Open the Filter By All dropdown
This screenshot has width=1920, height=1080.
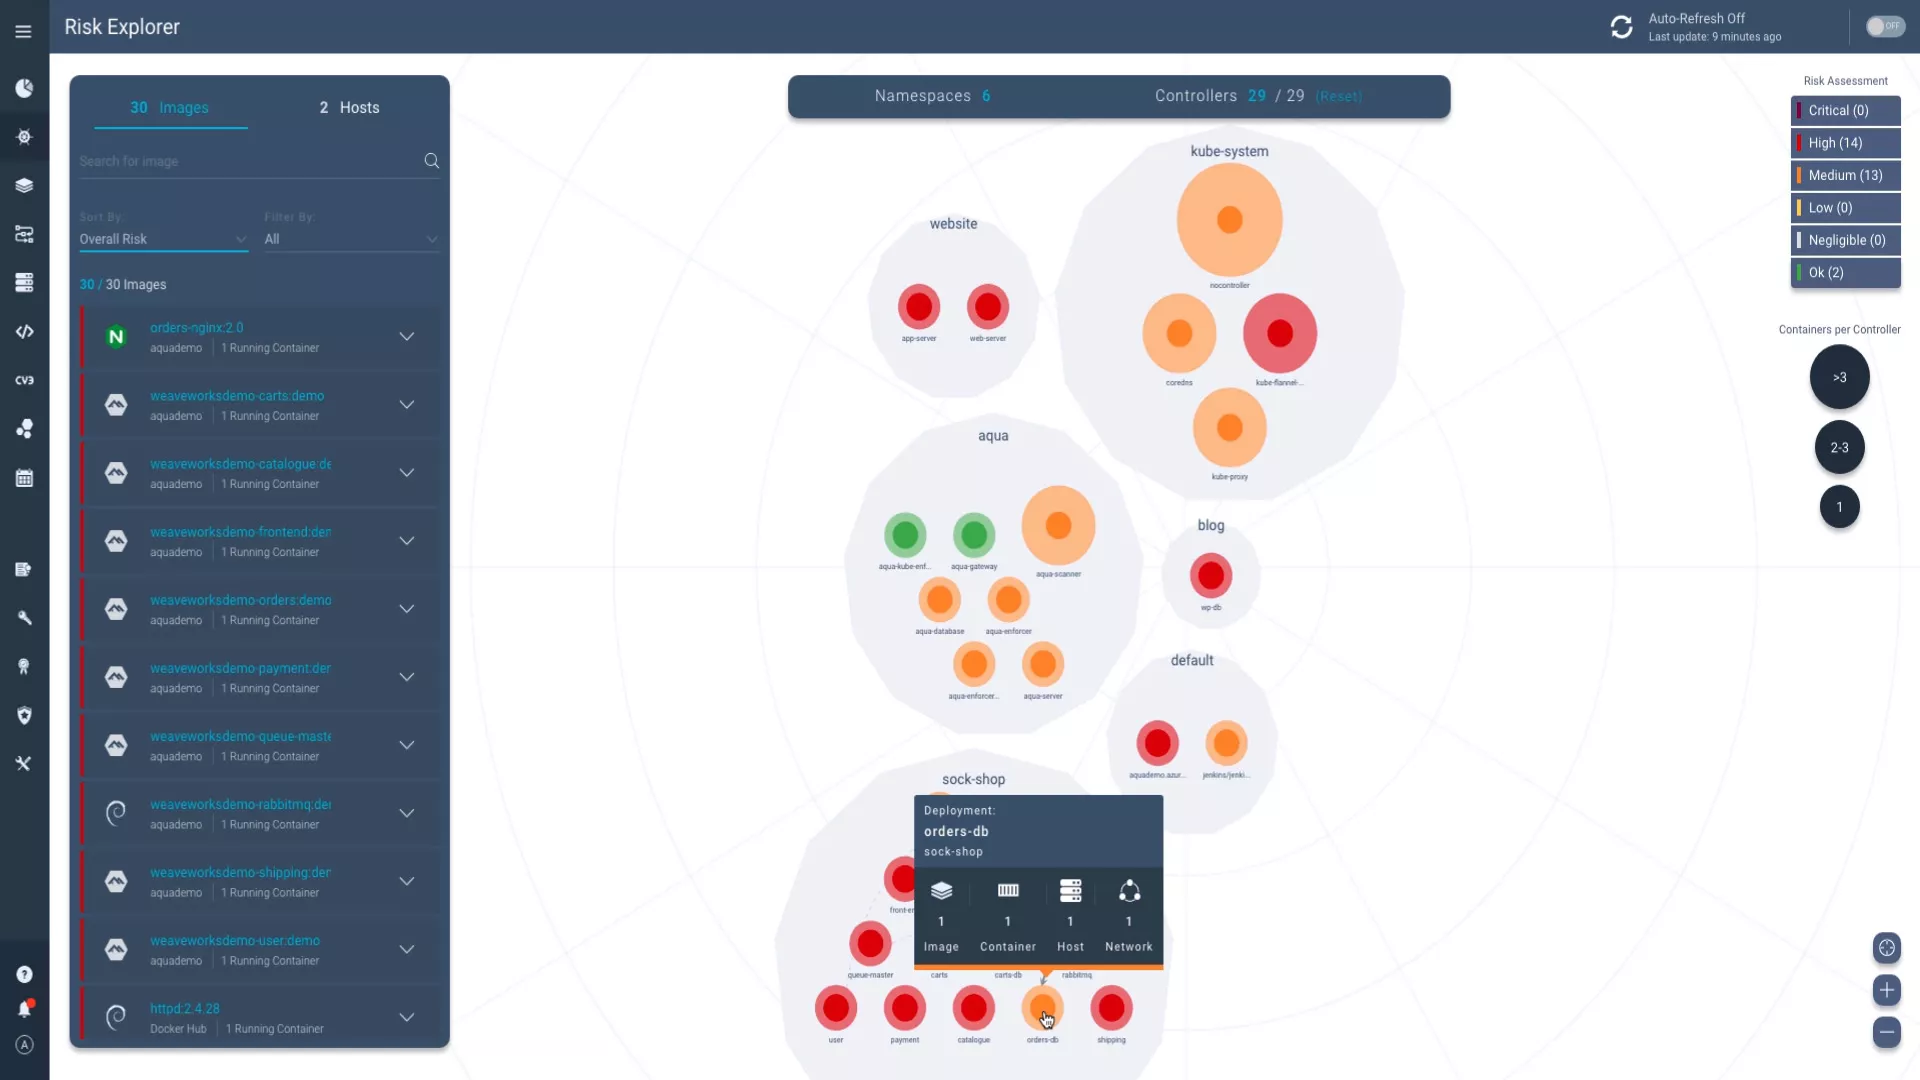[349, 239]
